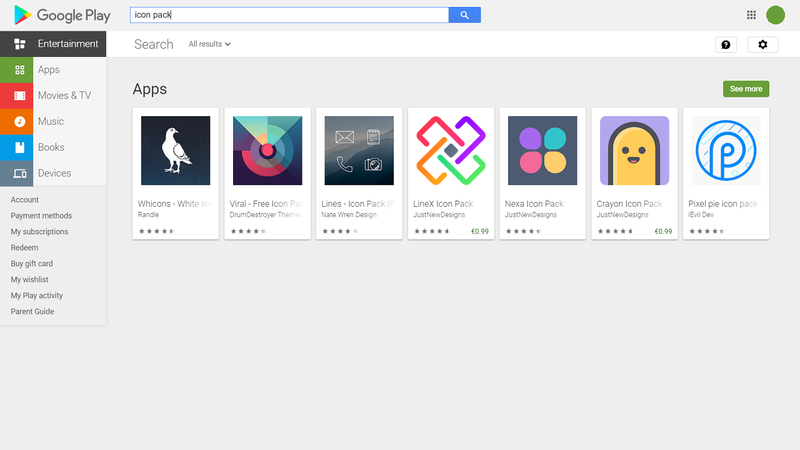Screen dimensions: 800x450
Task: Open the help question mark icon
Action: pos(726,44)
